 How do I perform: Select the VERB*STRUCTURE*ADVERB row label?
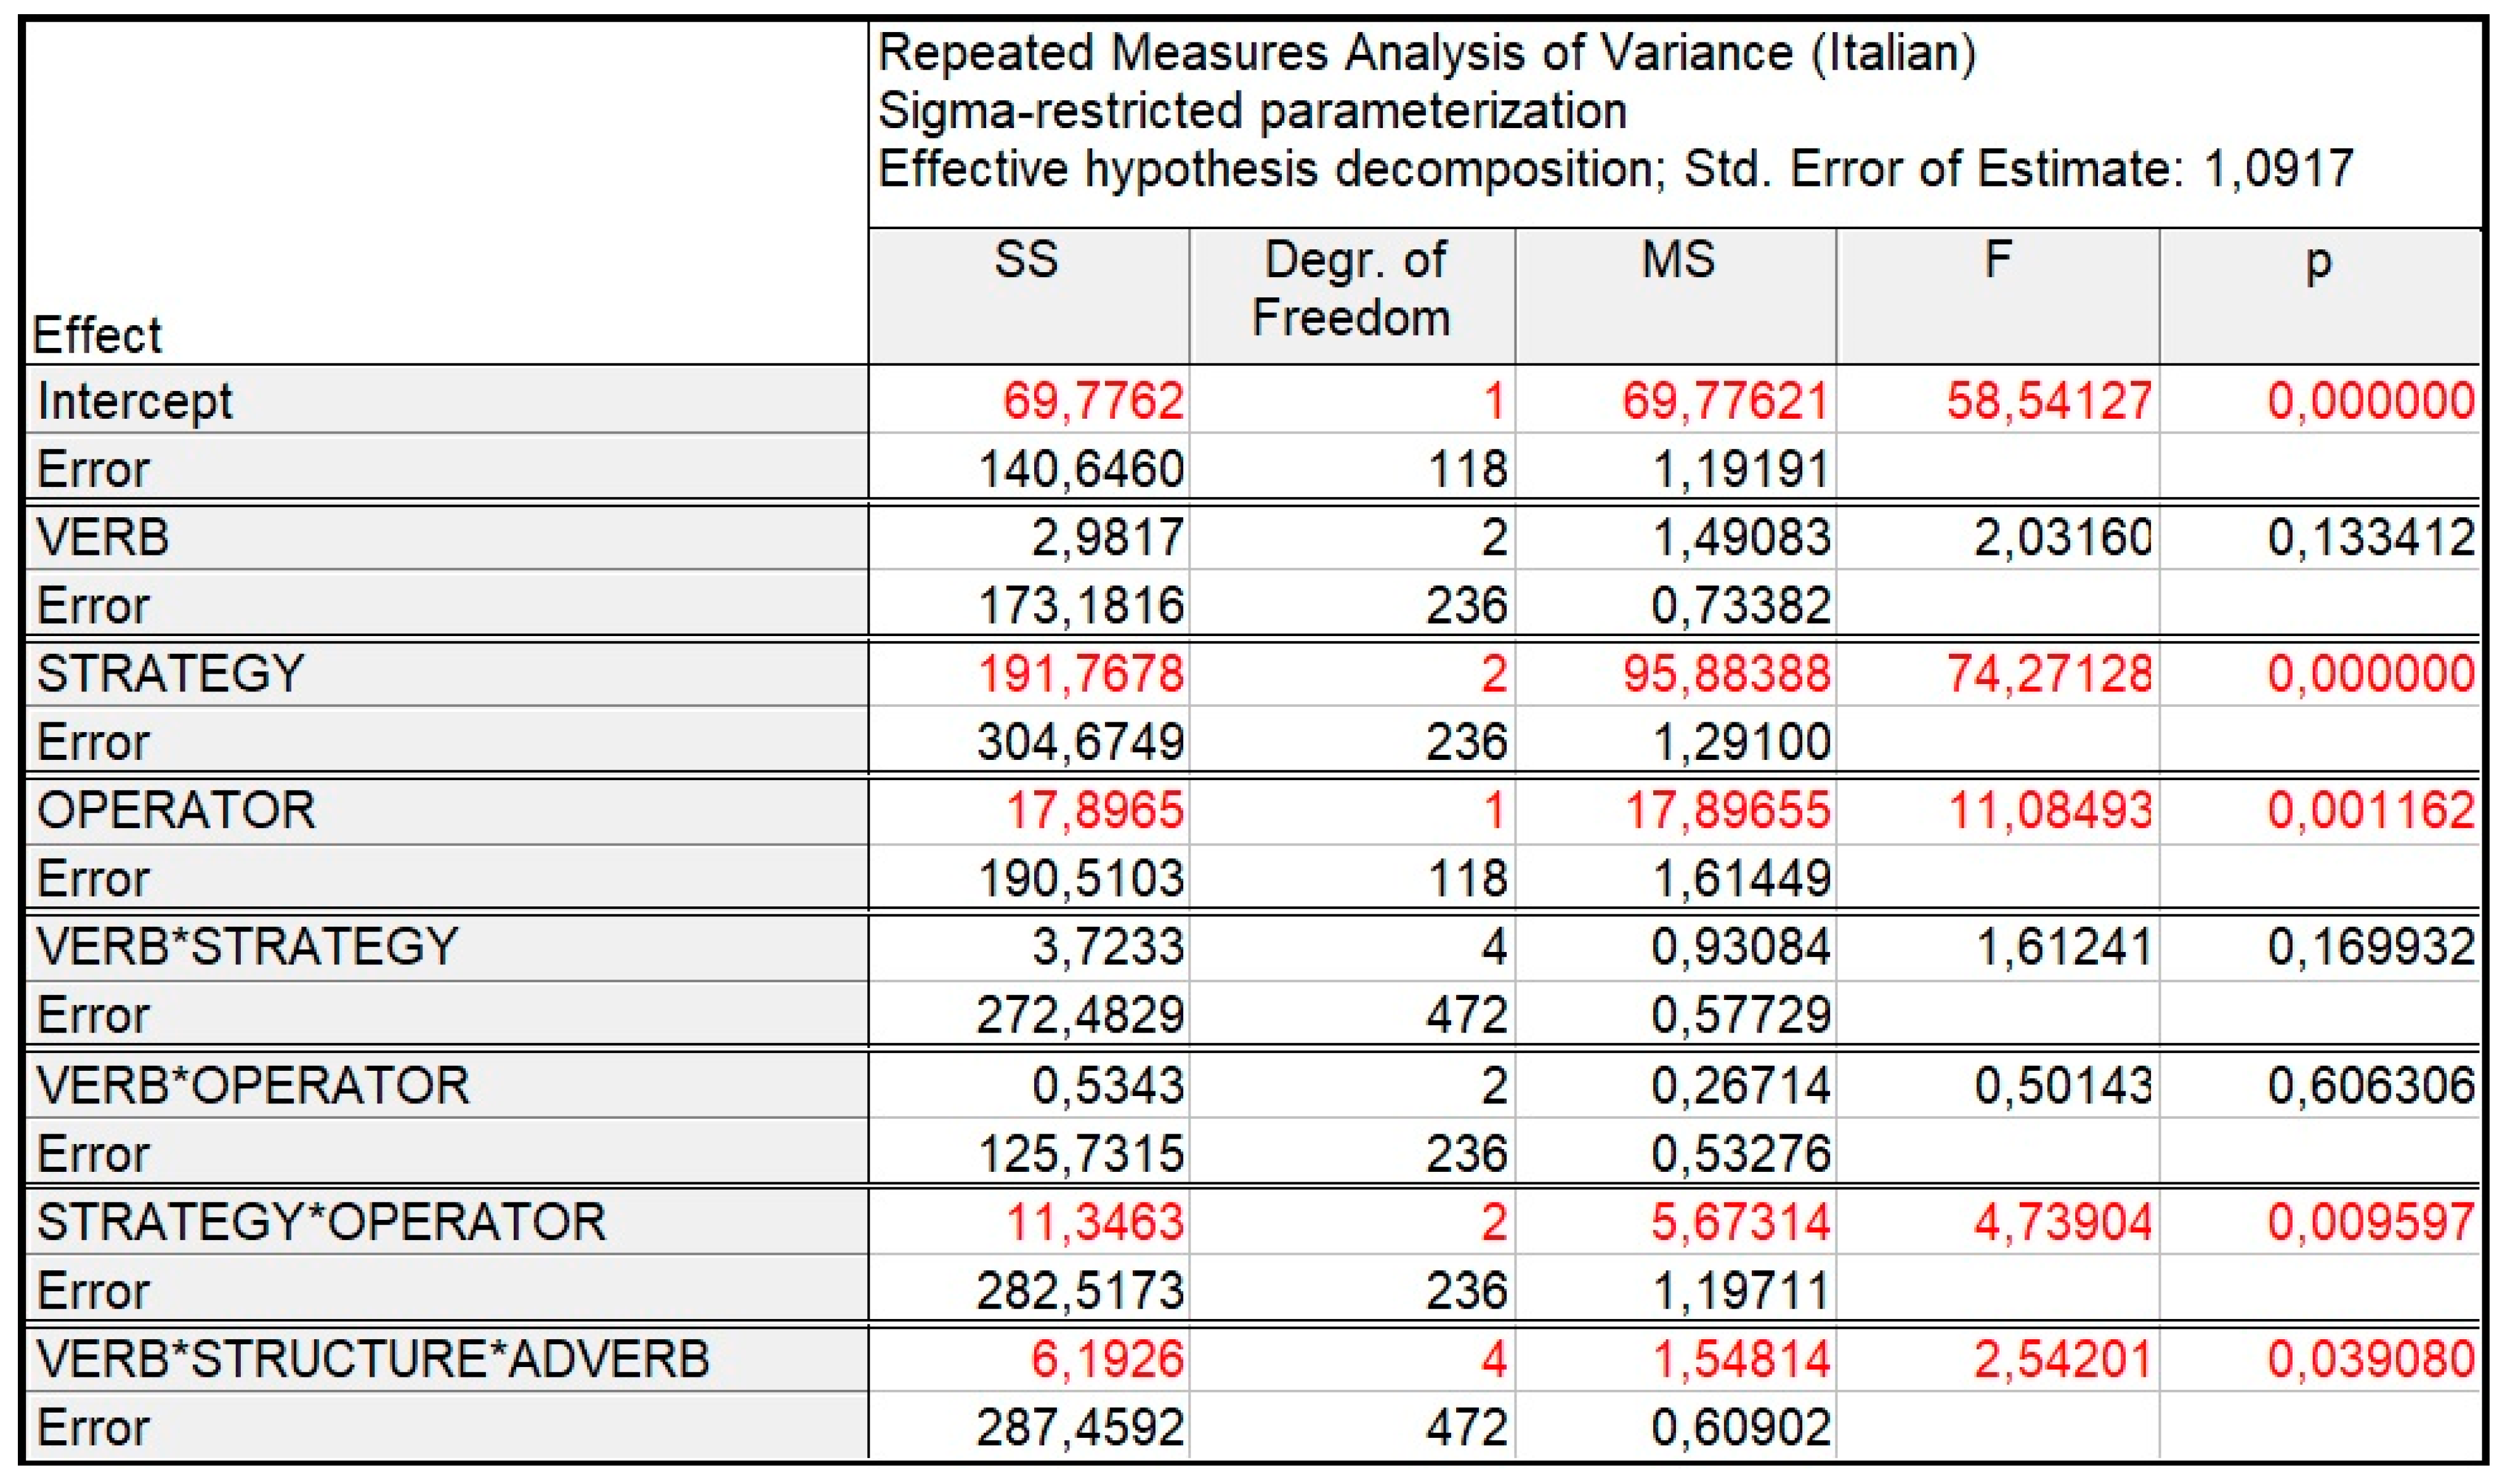point(372,1358)
